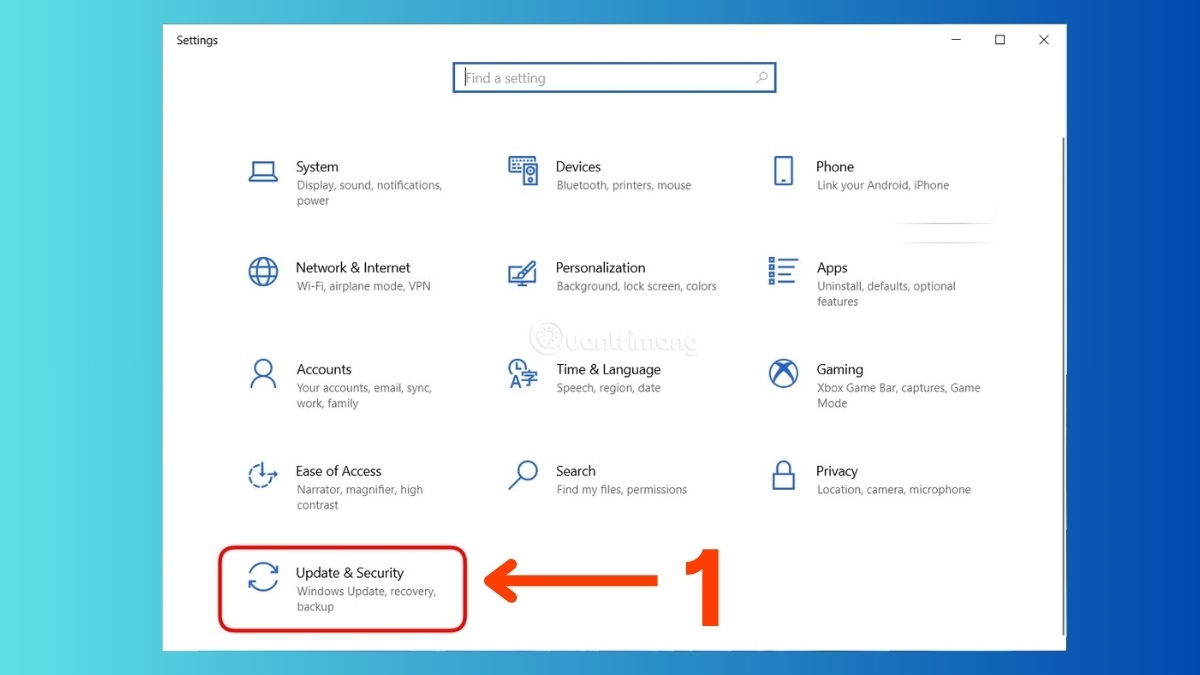Screen dimensions: 1200x675
Task: Click "Uninstall, defaults, optional features" description
Action: click(x=886, y=294)
